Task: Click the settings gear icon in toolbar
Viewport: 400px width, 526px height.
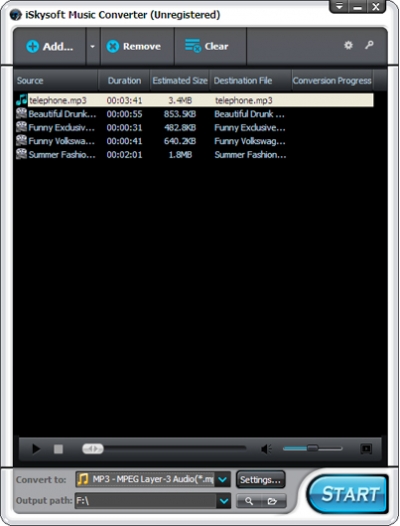Action: pyautogui.click(x=348, y=45)
